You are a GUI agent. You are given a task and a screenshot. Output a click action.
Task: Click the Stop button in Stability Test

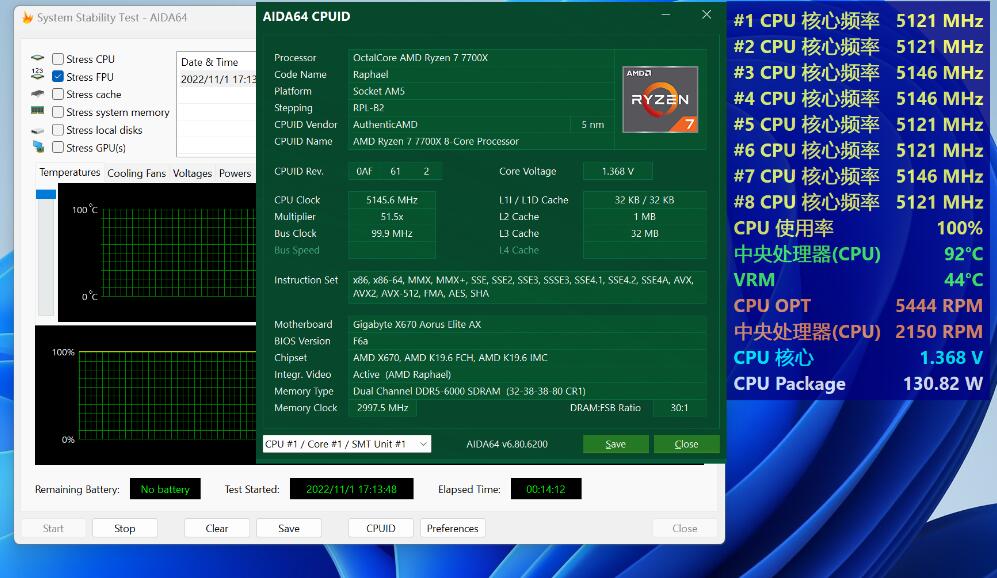[125, 528]
